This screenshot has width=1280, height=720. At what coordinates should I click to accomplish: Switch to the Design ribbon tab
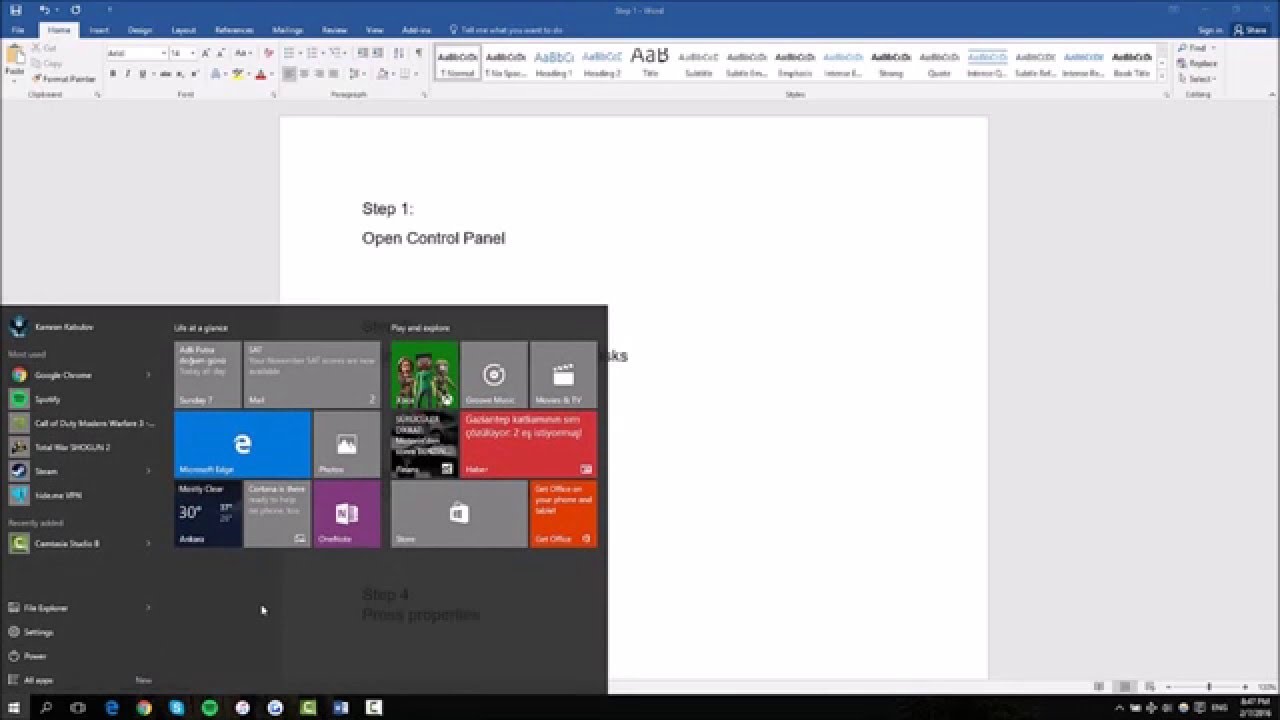pyautogui.click(x=140, y=30)
